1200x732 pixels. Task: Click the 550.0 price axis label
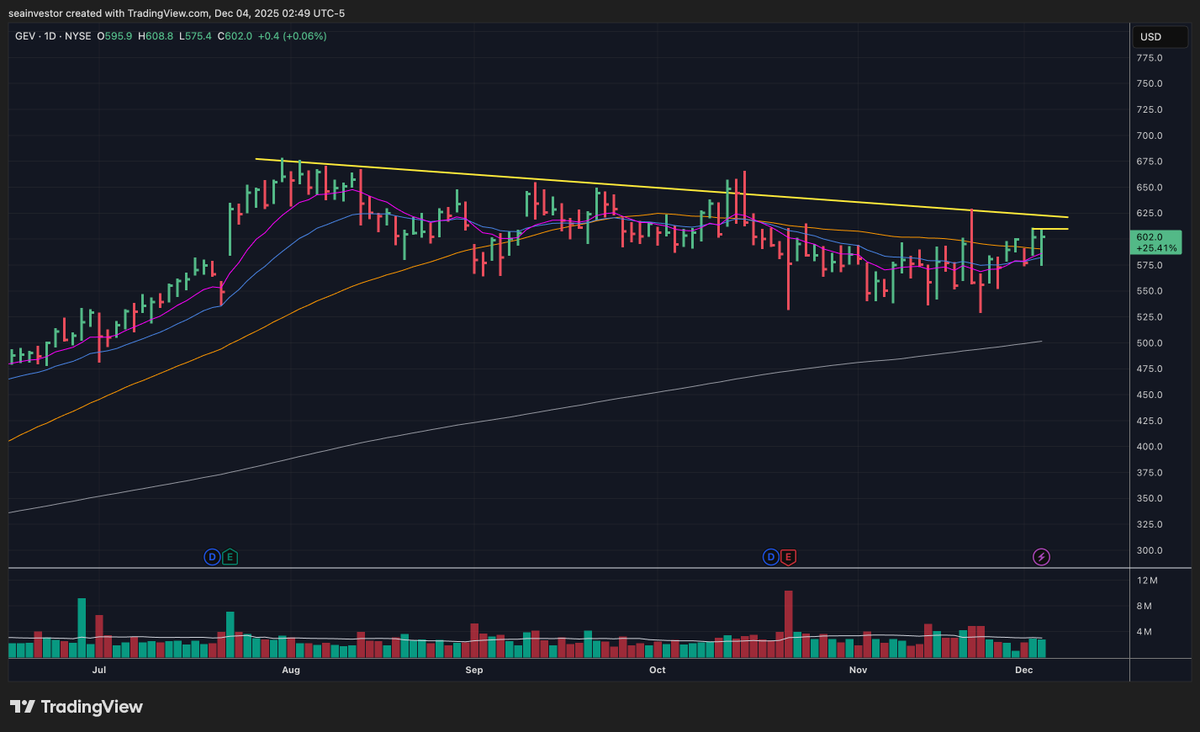coord(1150,292)
